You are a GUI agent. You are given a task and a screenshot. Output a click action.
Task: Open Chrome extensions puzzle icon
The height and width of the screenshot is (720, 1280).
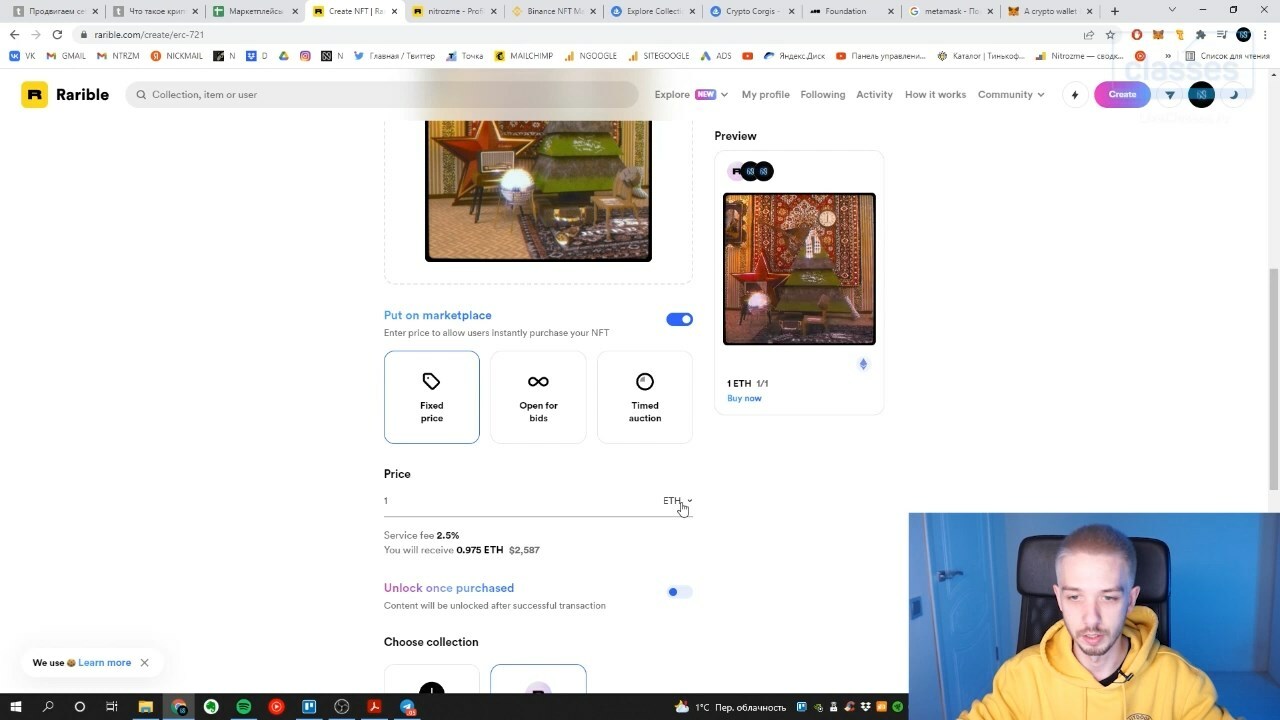coord(1201,34)
